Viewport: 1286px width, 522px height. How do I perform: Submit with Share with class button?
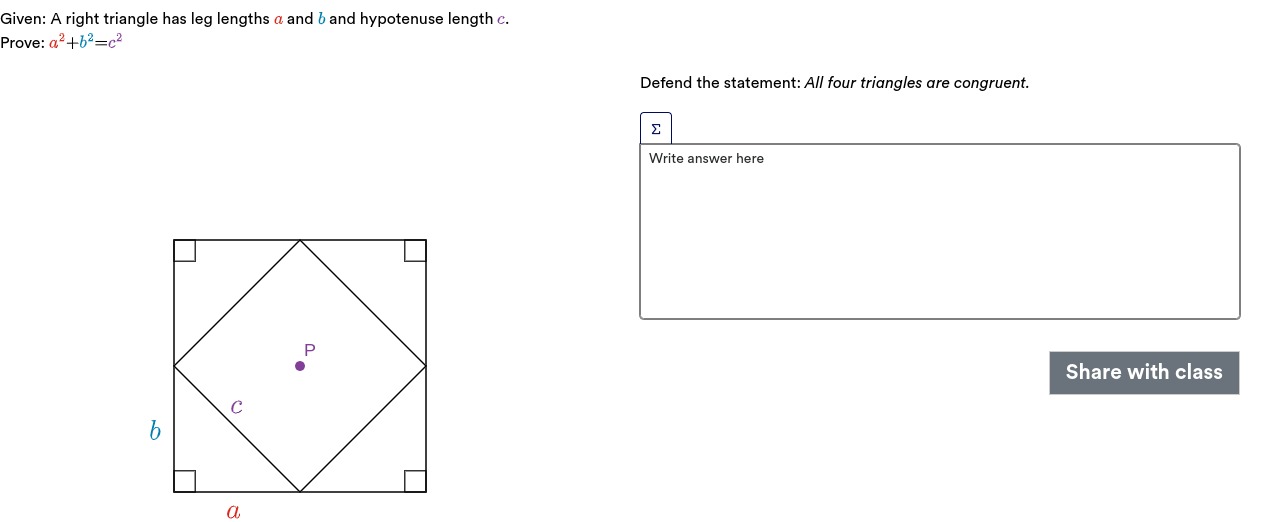1144,373
